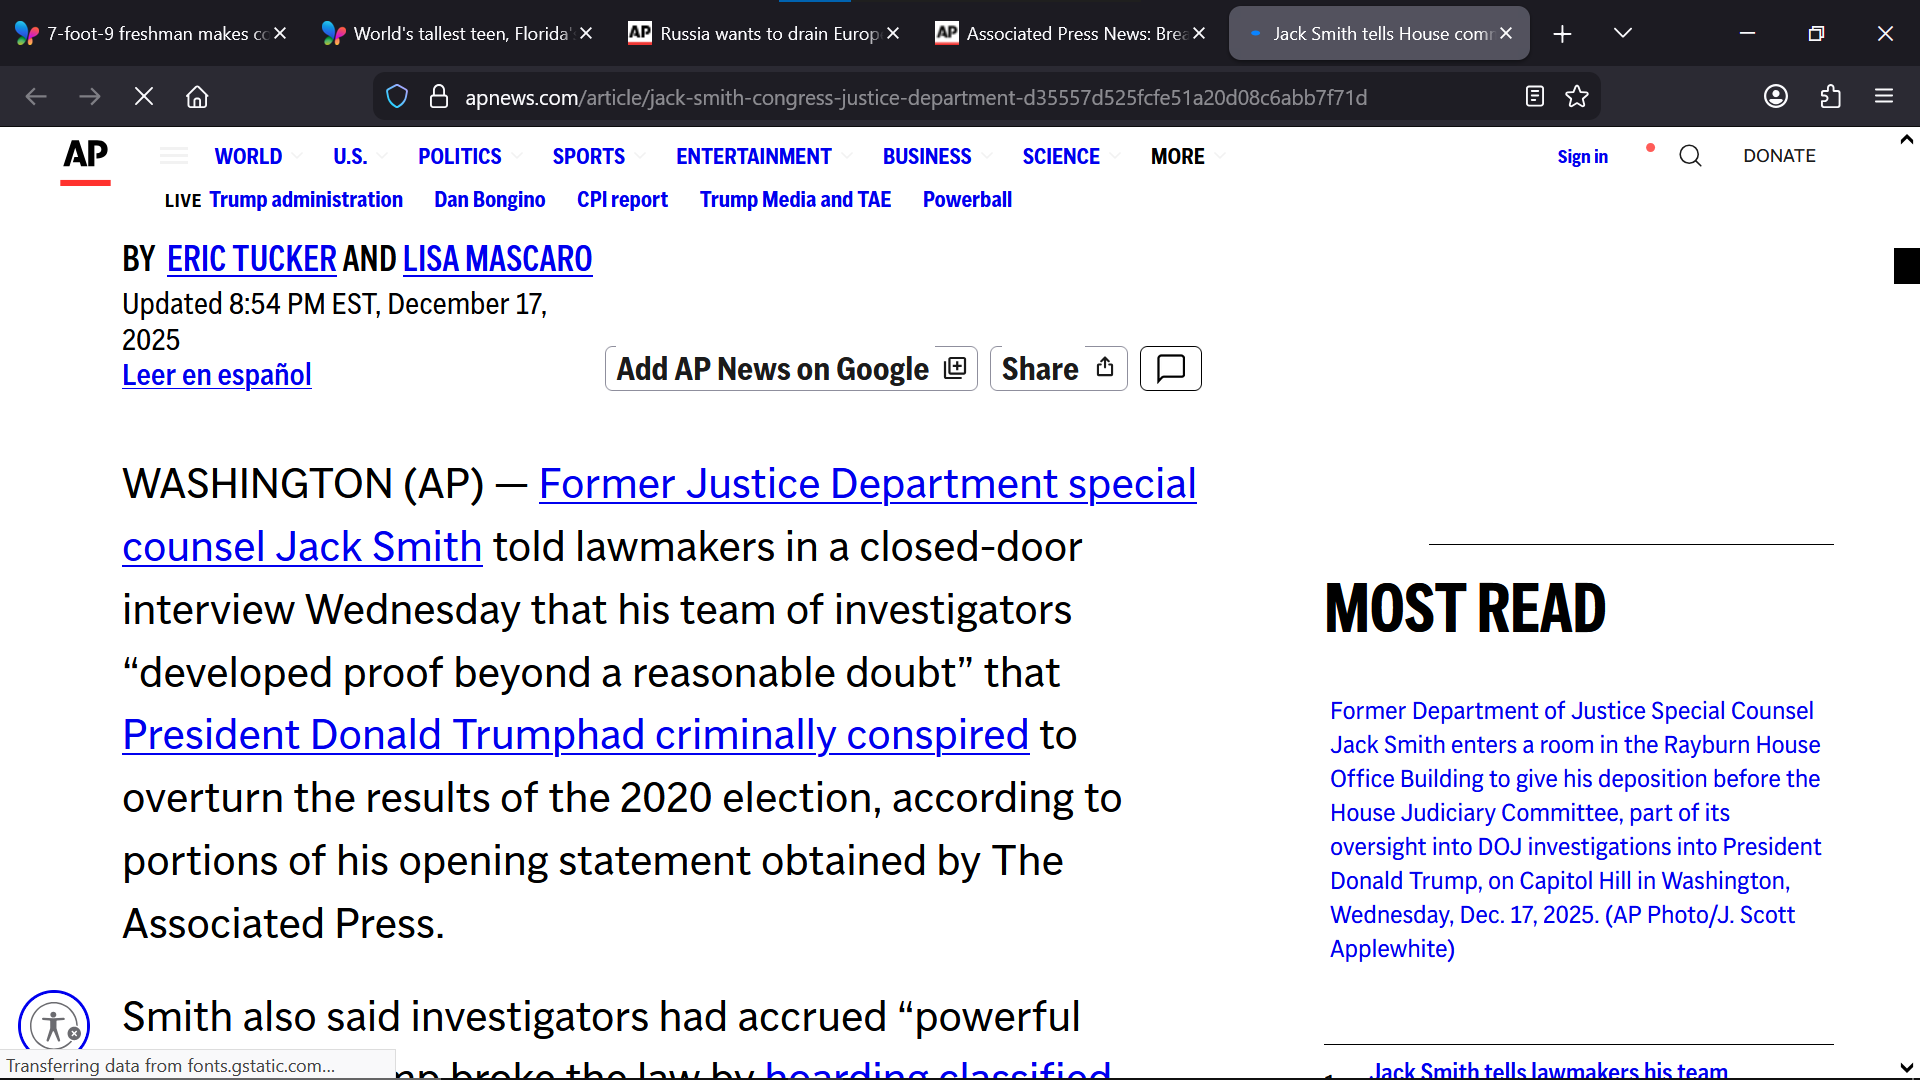Open the AP site search magnifier
This screenshot has width=1920, height=1080.
(1690, 156)
